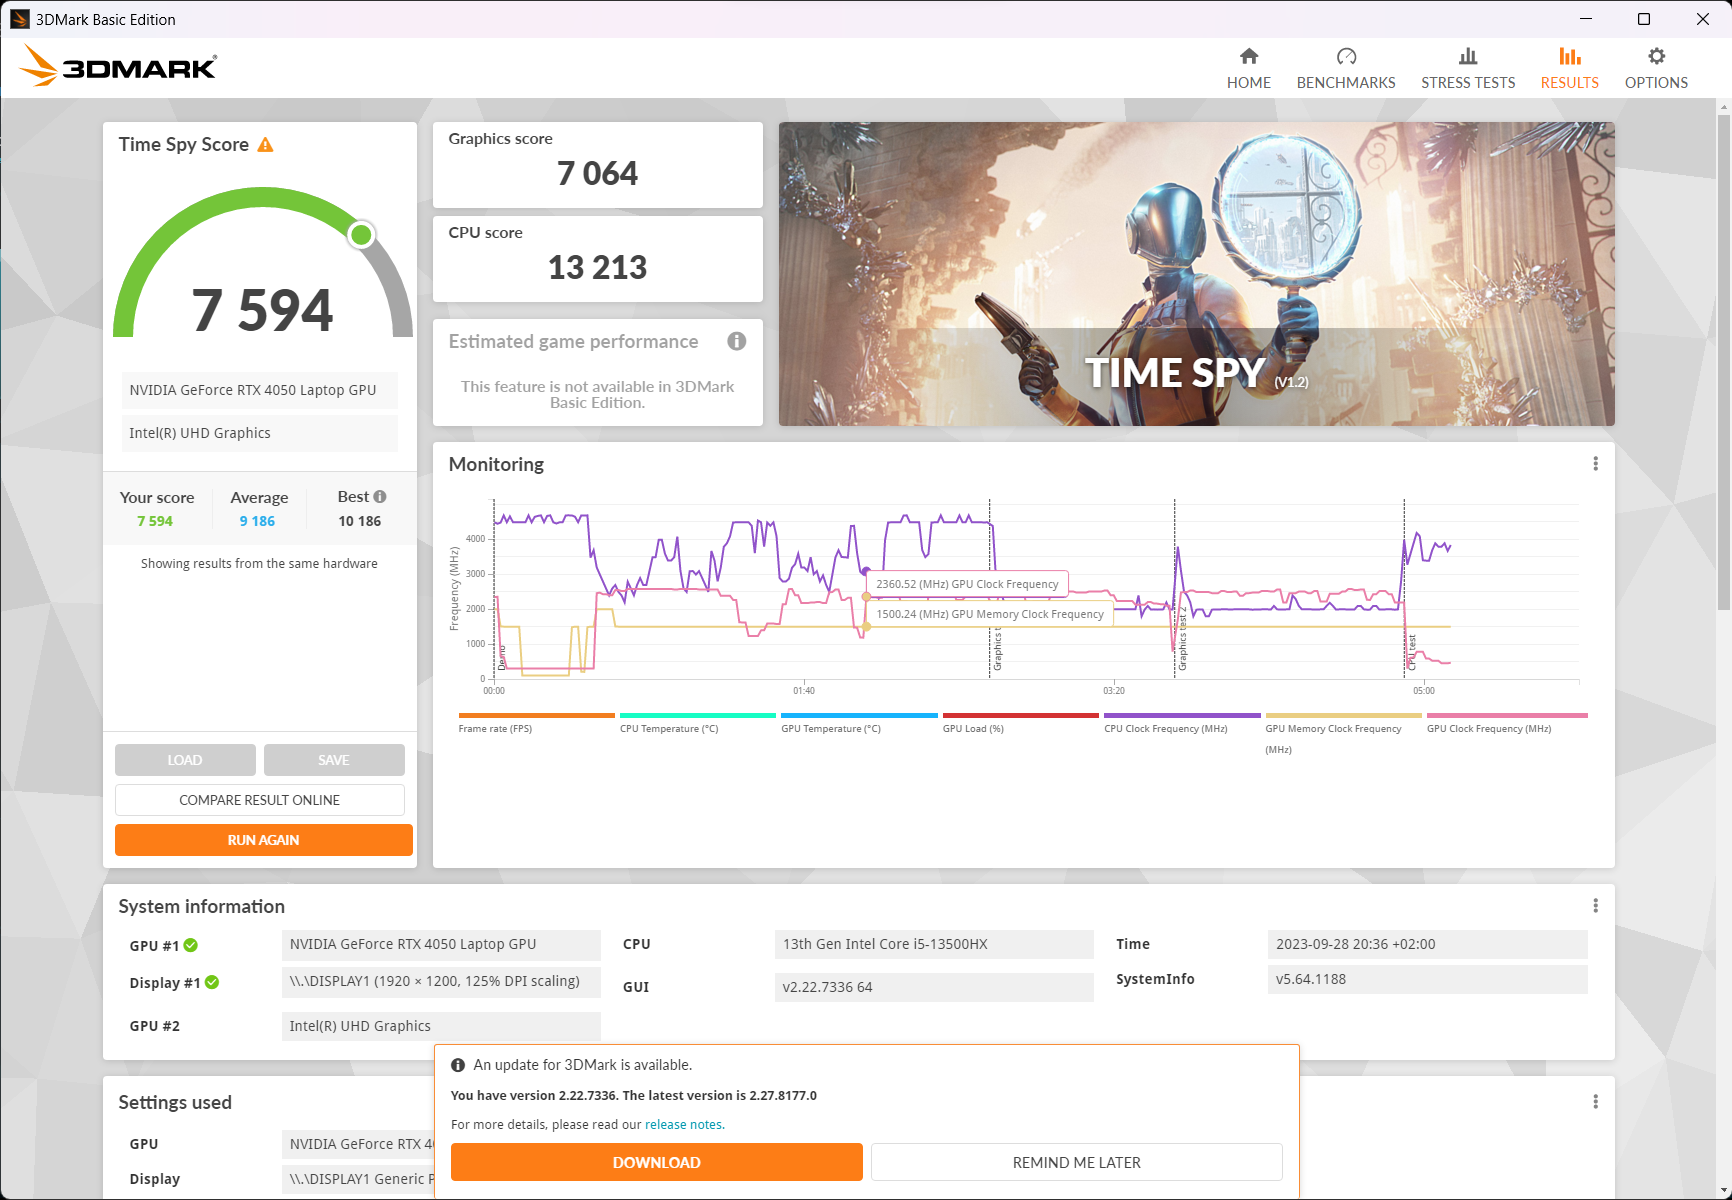Screen dimensions: 1732x1200
Task: Toggle the CPU Temperature legend
Action: tap(697, 723)
